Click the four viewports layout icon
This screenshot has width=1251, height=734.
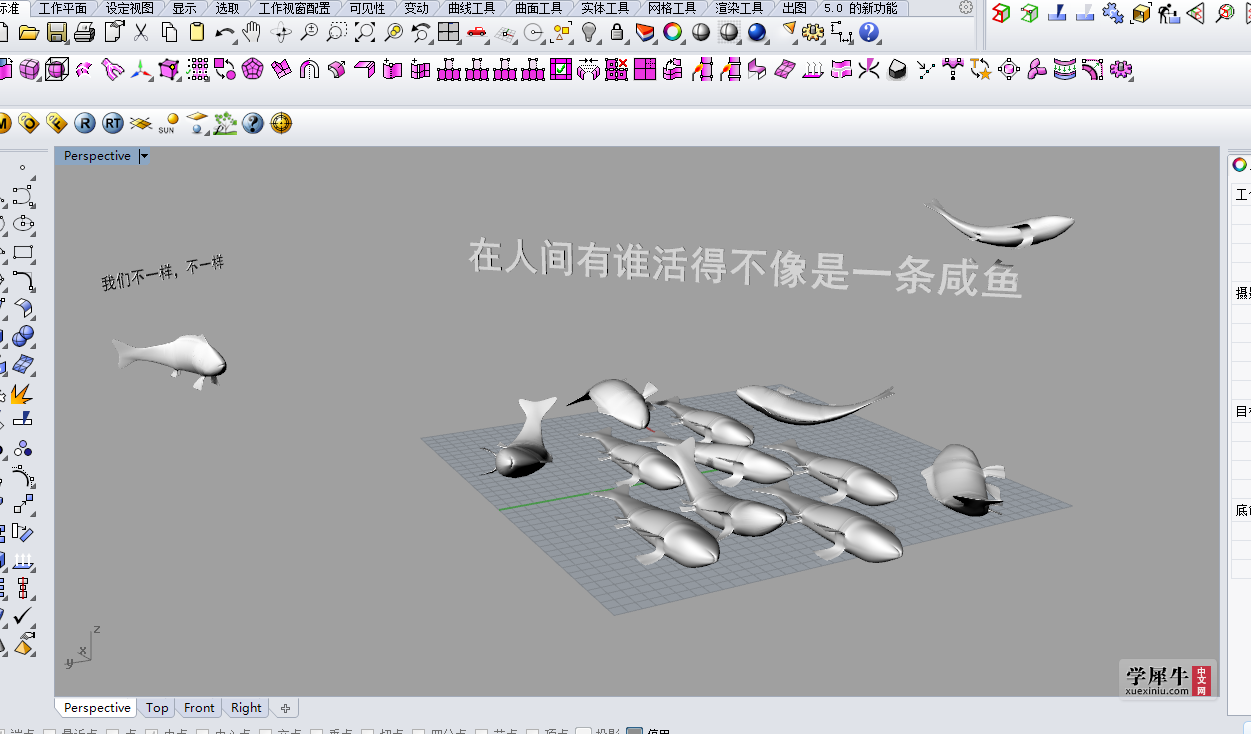[448, 32]
